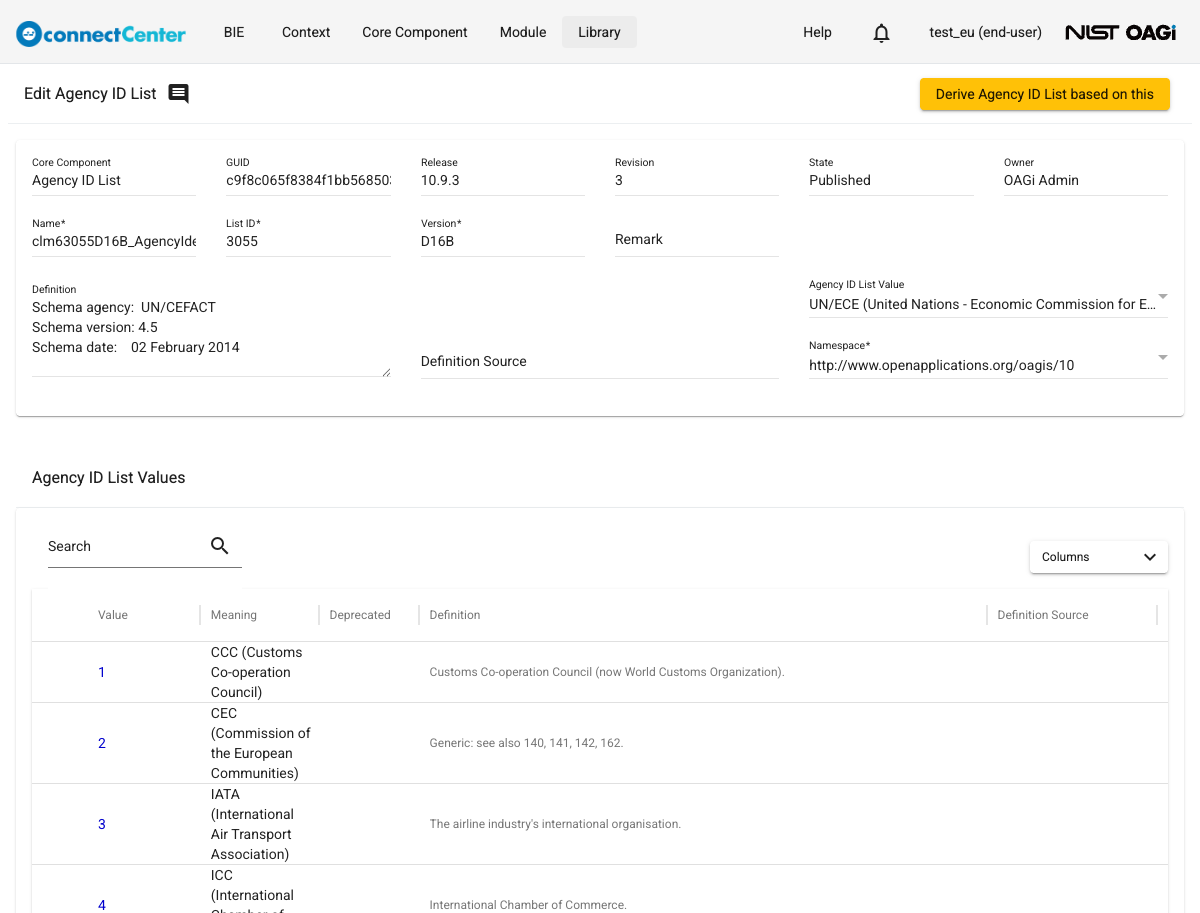Click the Deprecated column header
The image size is (1200, 913).
coord(360,615)
